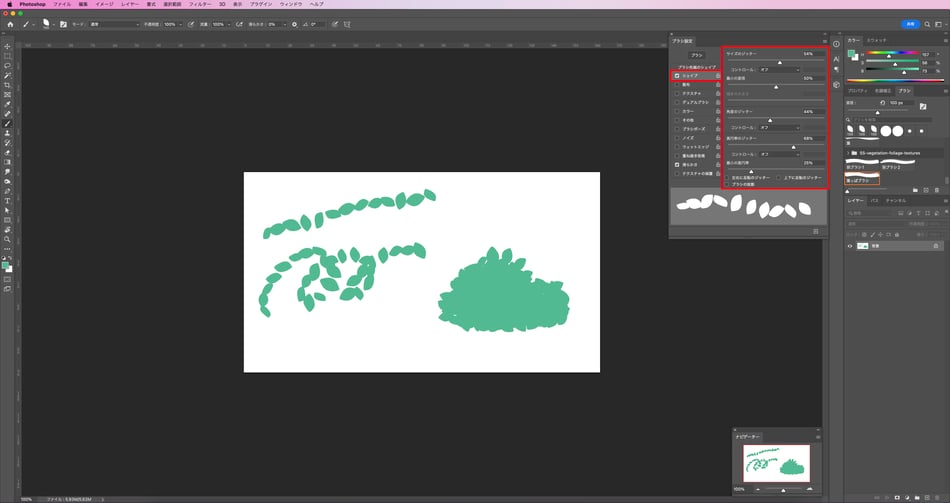Select the Move tool in the toolbar

click(7, 47)
